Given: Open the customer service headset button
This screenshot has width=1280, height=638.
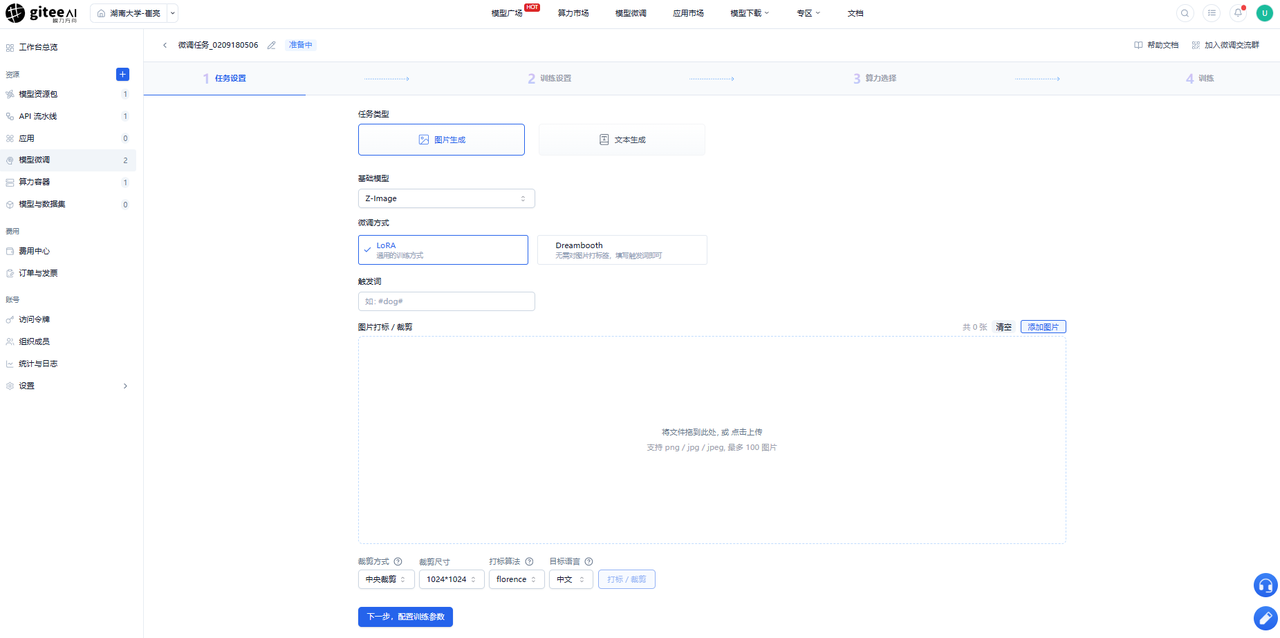Looking at the screenshot, I should [x=1265, y=585].
